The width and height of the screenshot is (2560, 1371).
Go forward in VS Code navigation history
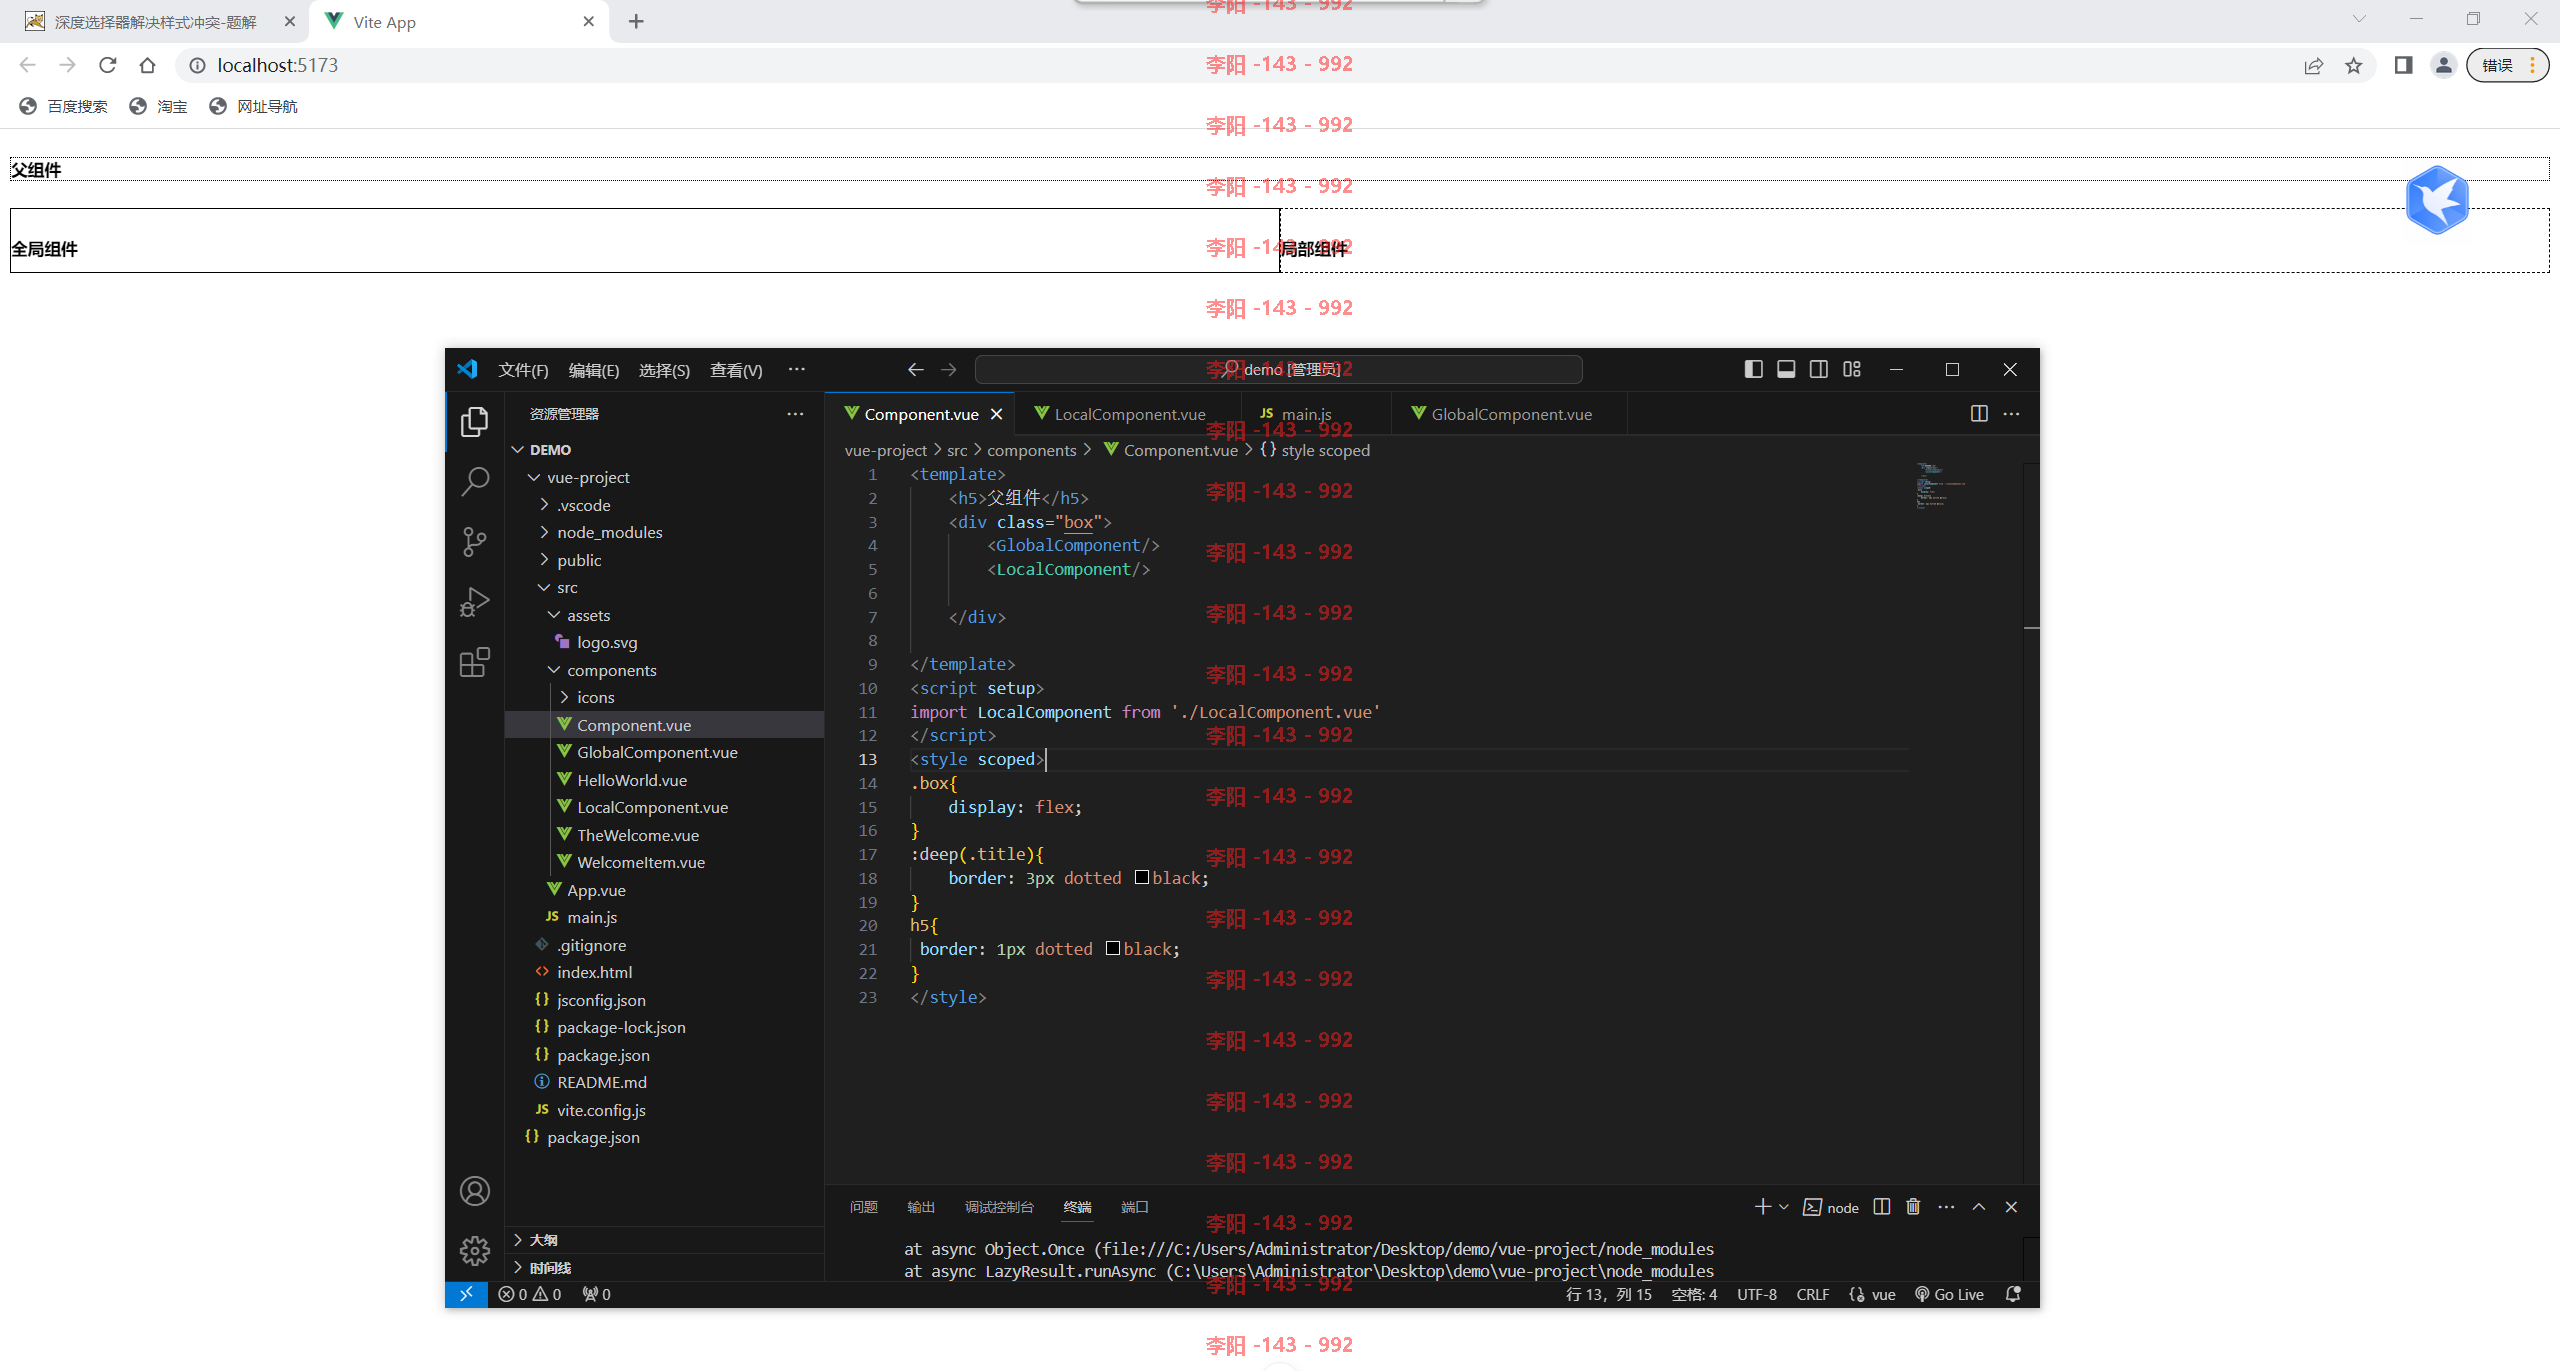(x=949, y=369)
